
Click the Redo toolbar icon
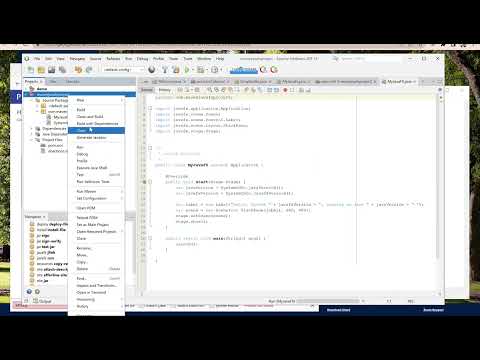pos(89,70)
